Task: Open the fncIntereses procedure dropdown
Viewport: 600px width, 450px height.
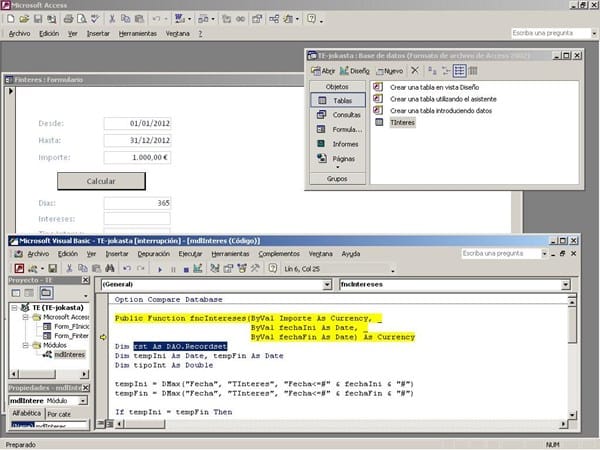Action: click(x=454, y=285)
